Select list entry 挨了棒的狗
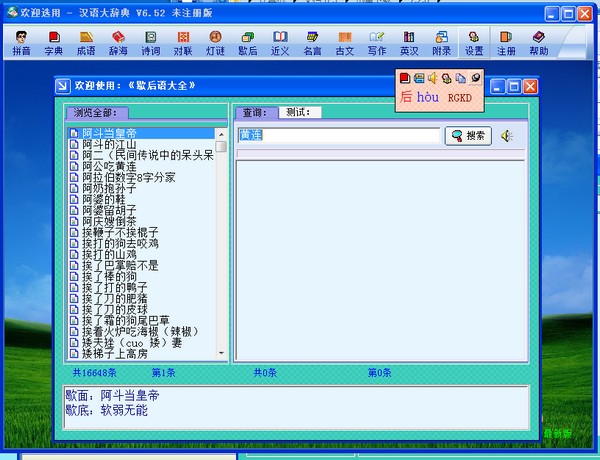 point(141,276)
